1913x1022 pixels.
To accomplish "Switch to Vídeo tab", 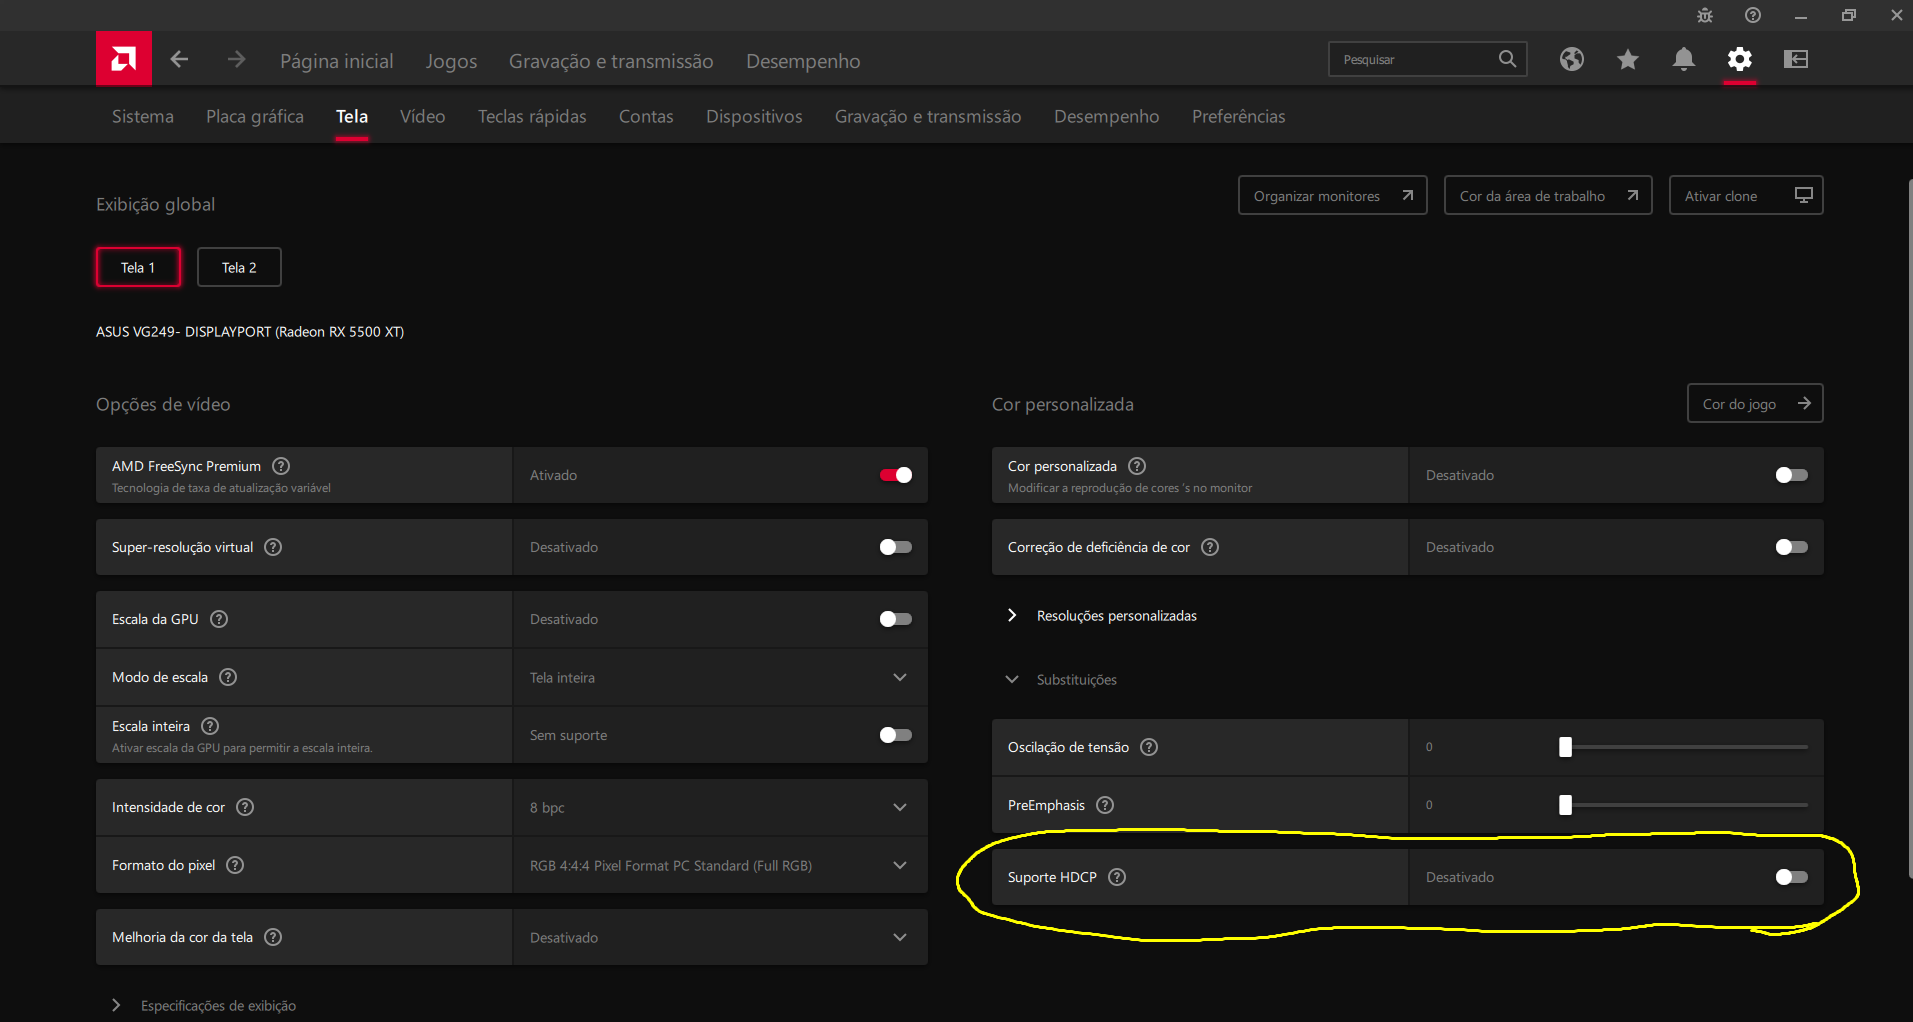I will coord(423,116).
